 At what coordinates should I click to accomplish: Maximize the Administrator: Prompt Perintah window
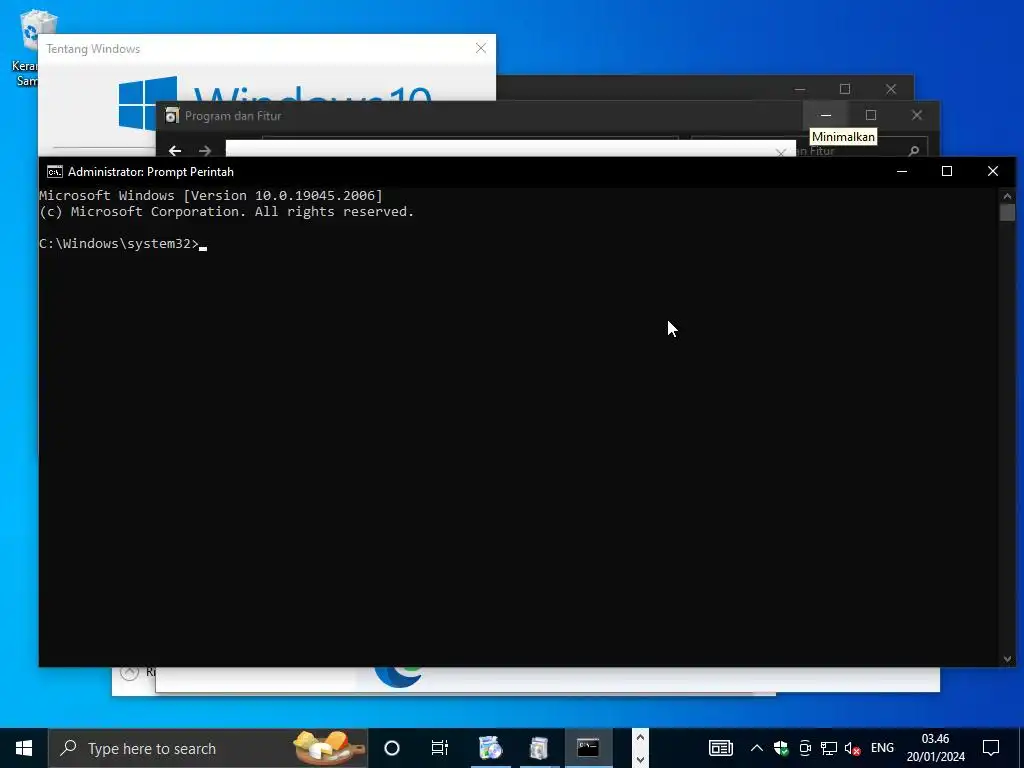pos(947,171)
